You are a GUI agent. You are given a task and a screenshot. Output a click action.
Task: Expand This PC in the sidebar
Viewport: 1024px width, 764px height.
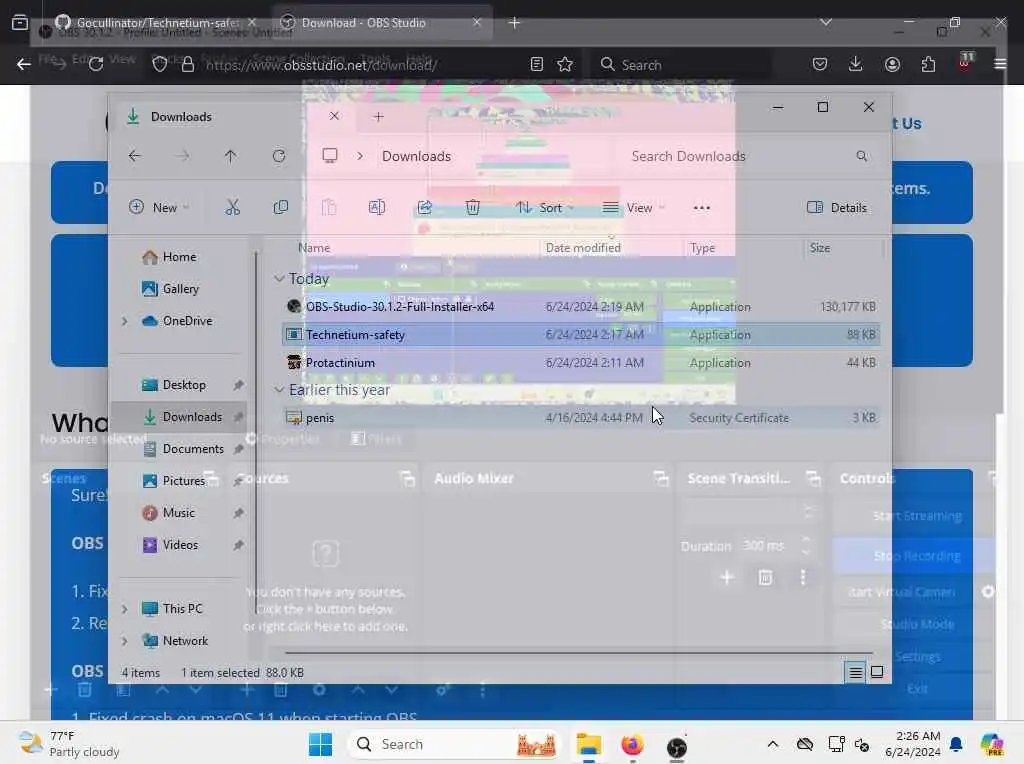[125, 609]
